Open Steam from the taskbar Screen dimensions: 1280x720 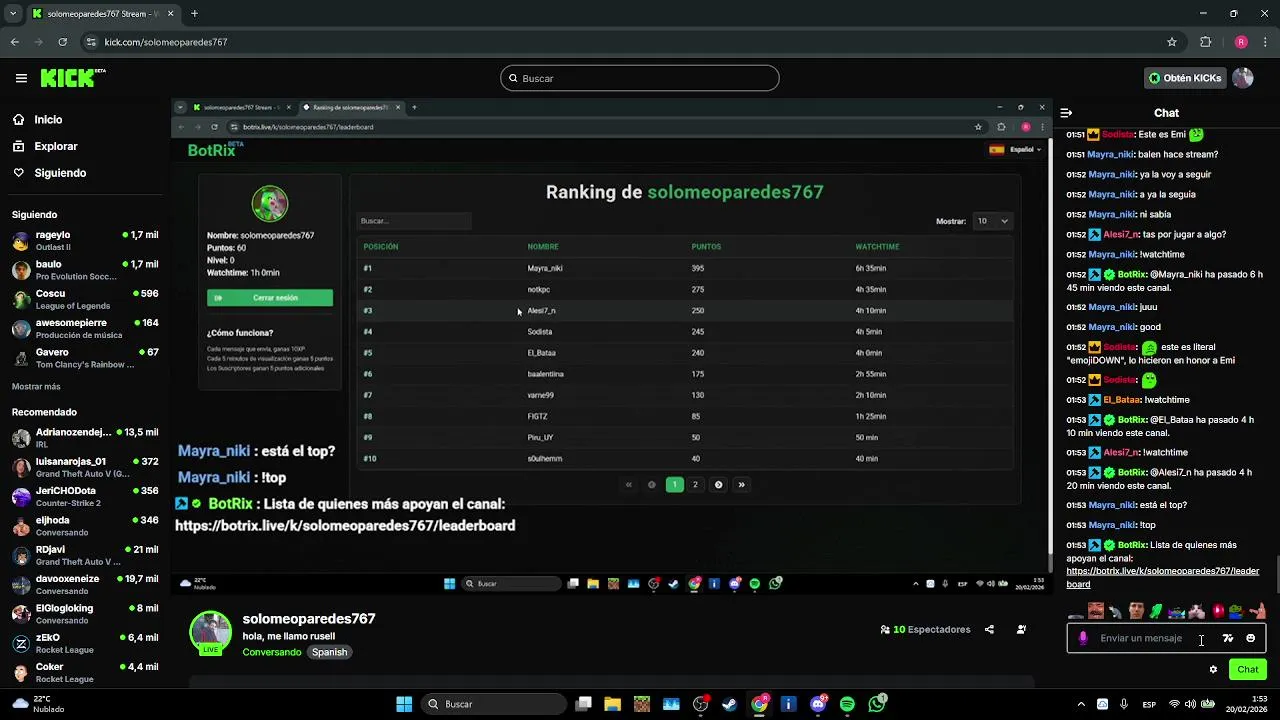(x=729, y=704)
